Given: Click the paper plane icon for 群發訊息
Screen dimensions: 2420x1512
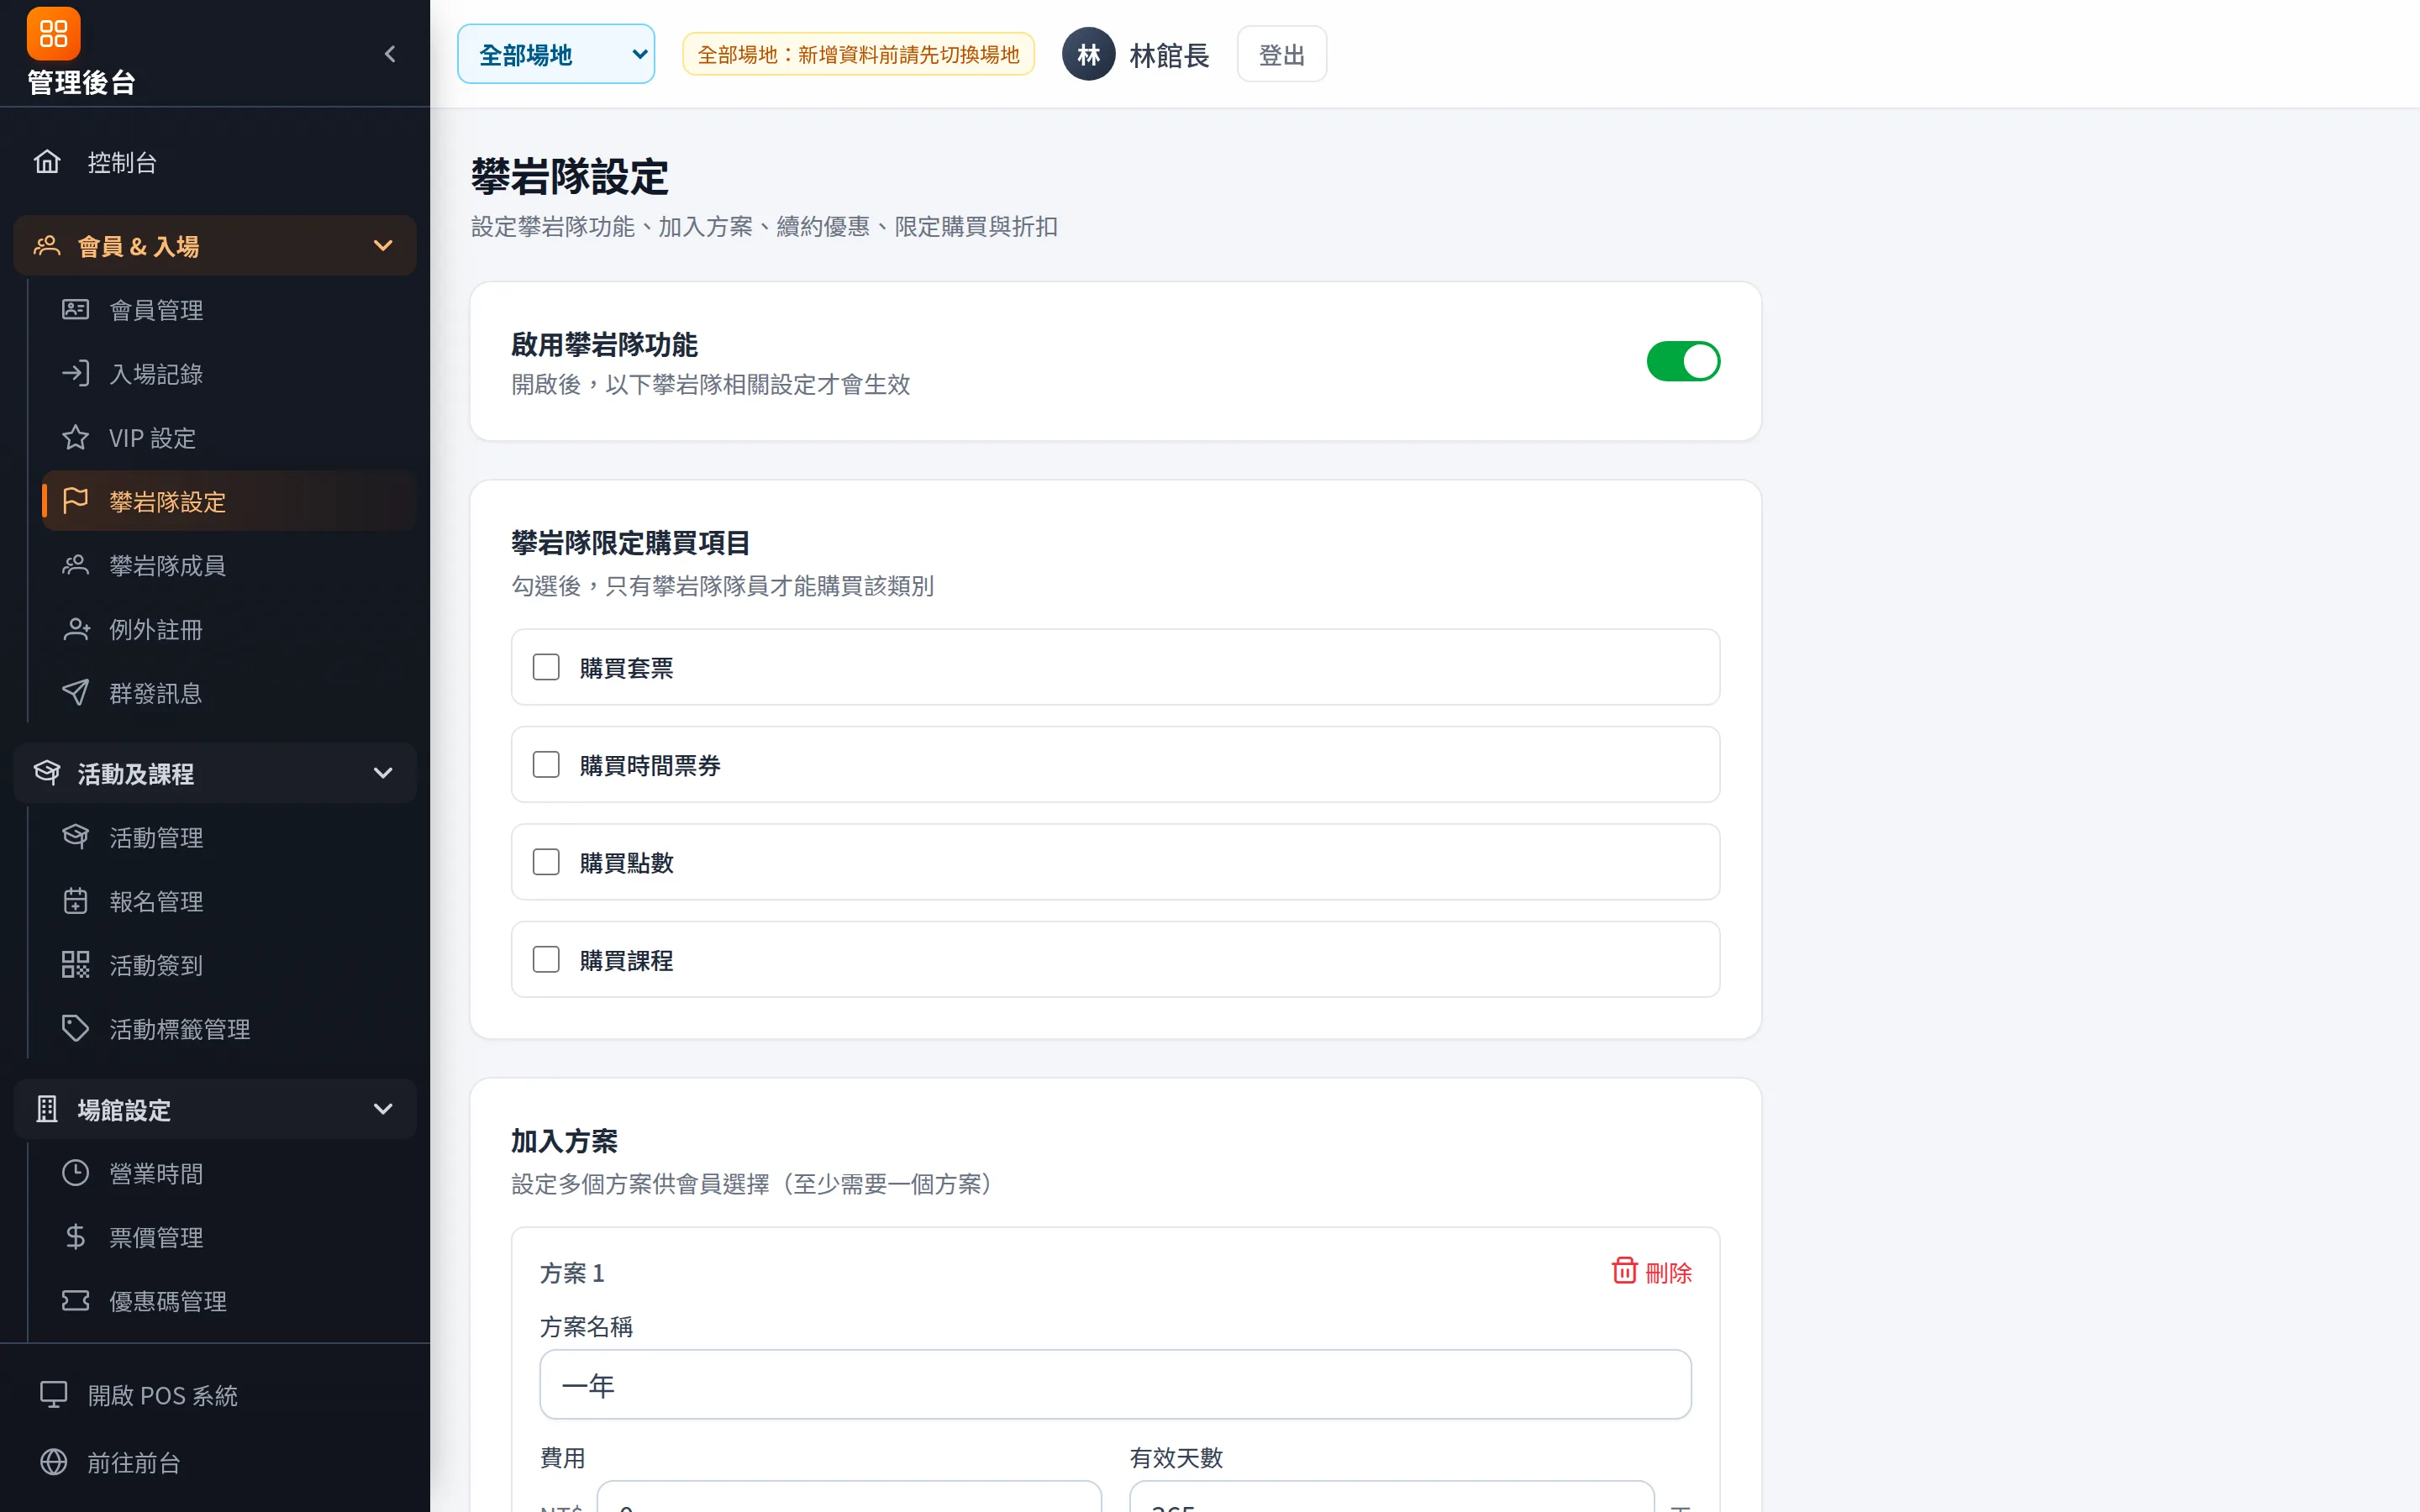Looking at the screenshot, I should (76, 693).
